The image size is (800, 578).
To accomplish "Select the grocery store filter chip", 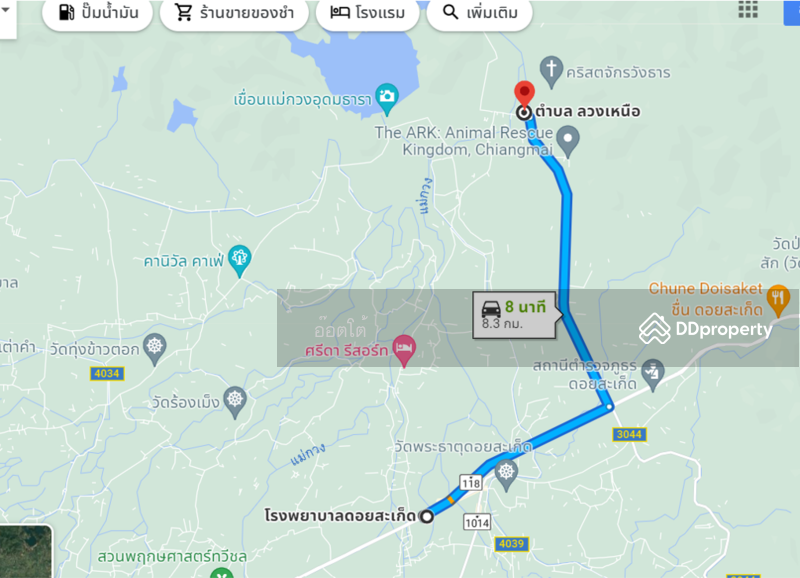I will 234,13.
